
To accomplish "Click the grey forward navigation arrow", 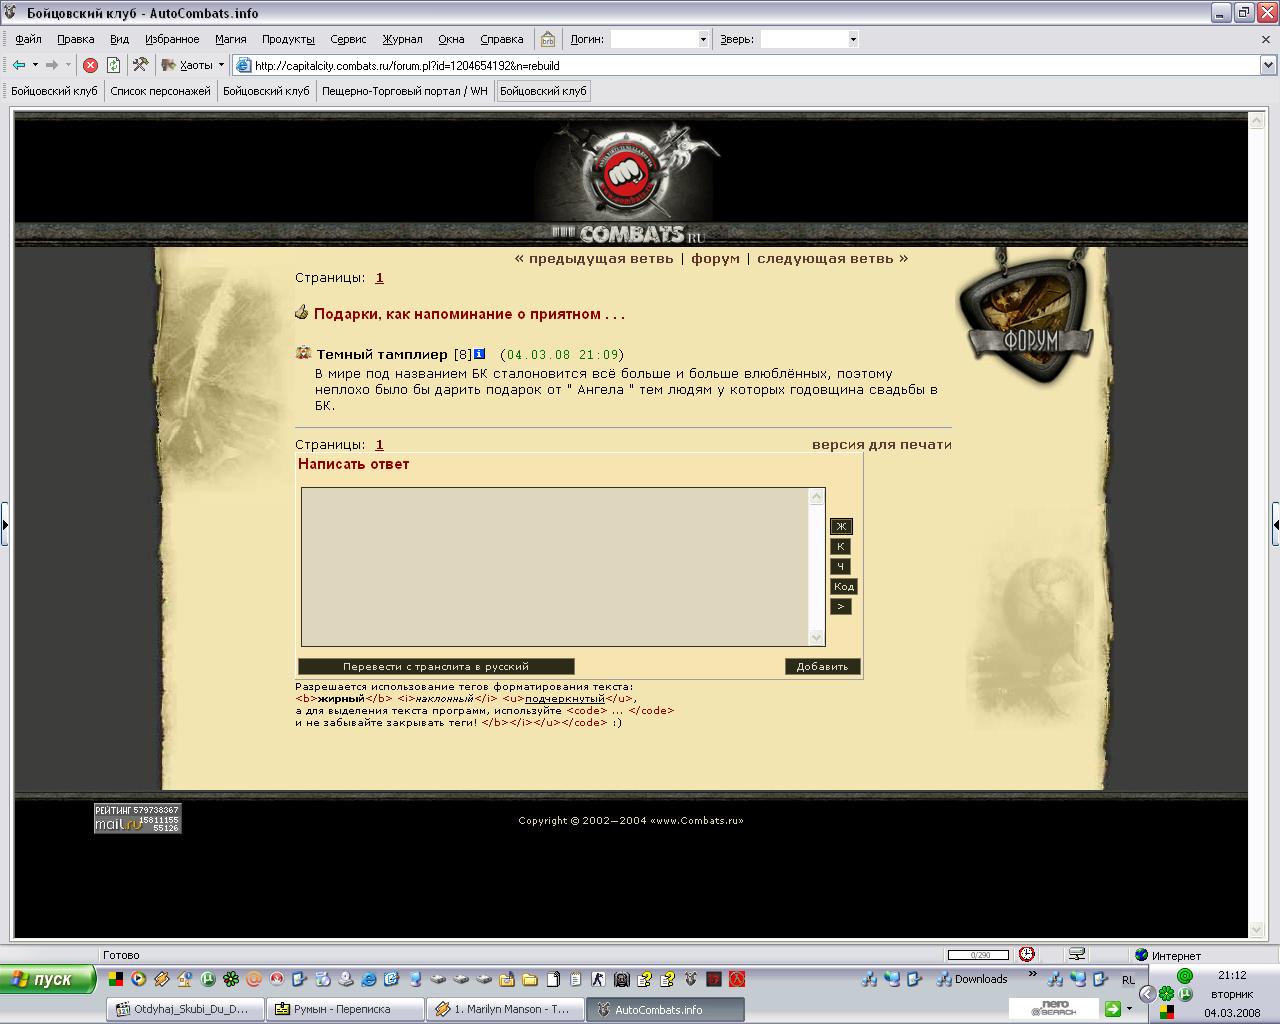I will point(52,65).
